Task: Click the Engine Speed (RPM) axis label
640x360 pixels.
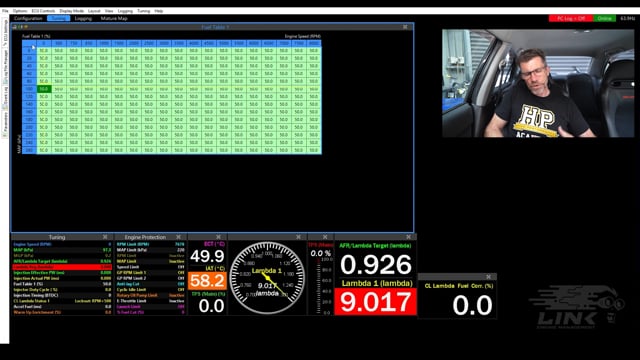Action: pyautogui.click(x=302, y=36)
